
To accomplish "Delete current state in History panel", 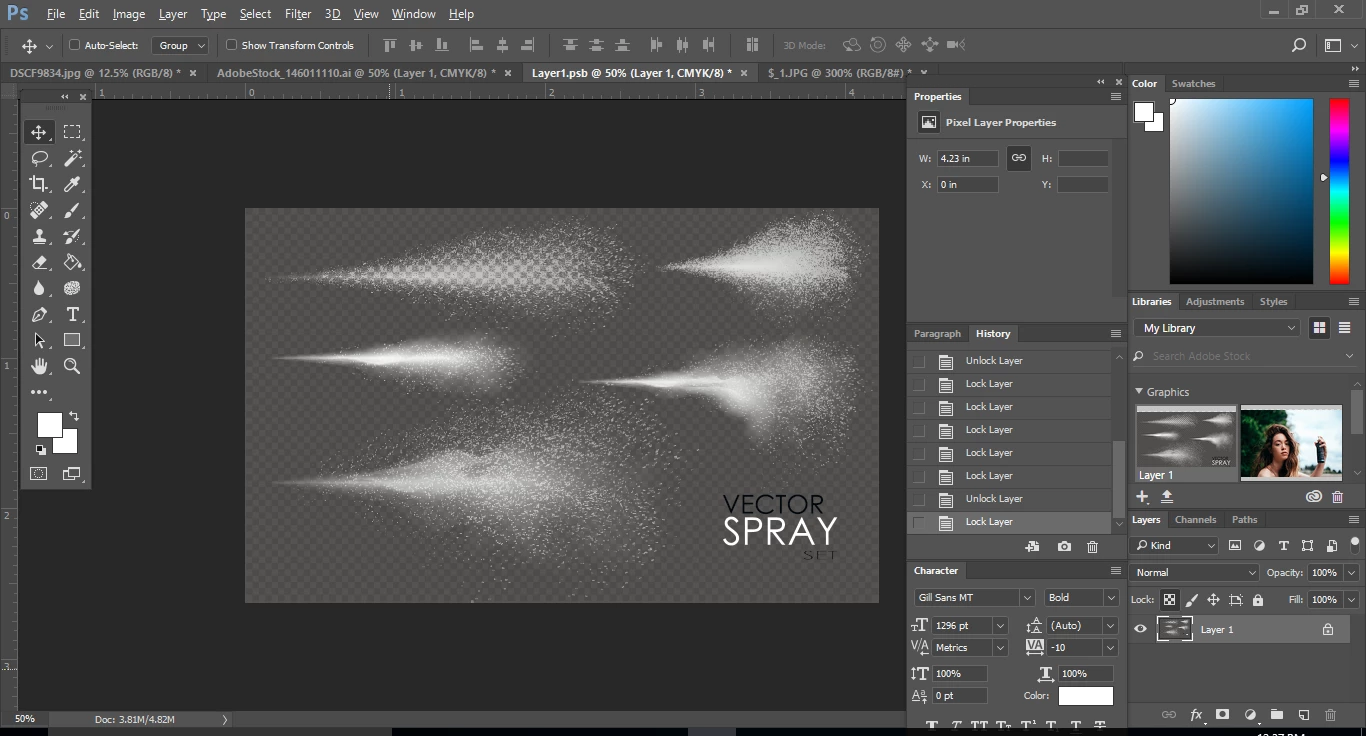I will tap(1092, 547).
